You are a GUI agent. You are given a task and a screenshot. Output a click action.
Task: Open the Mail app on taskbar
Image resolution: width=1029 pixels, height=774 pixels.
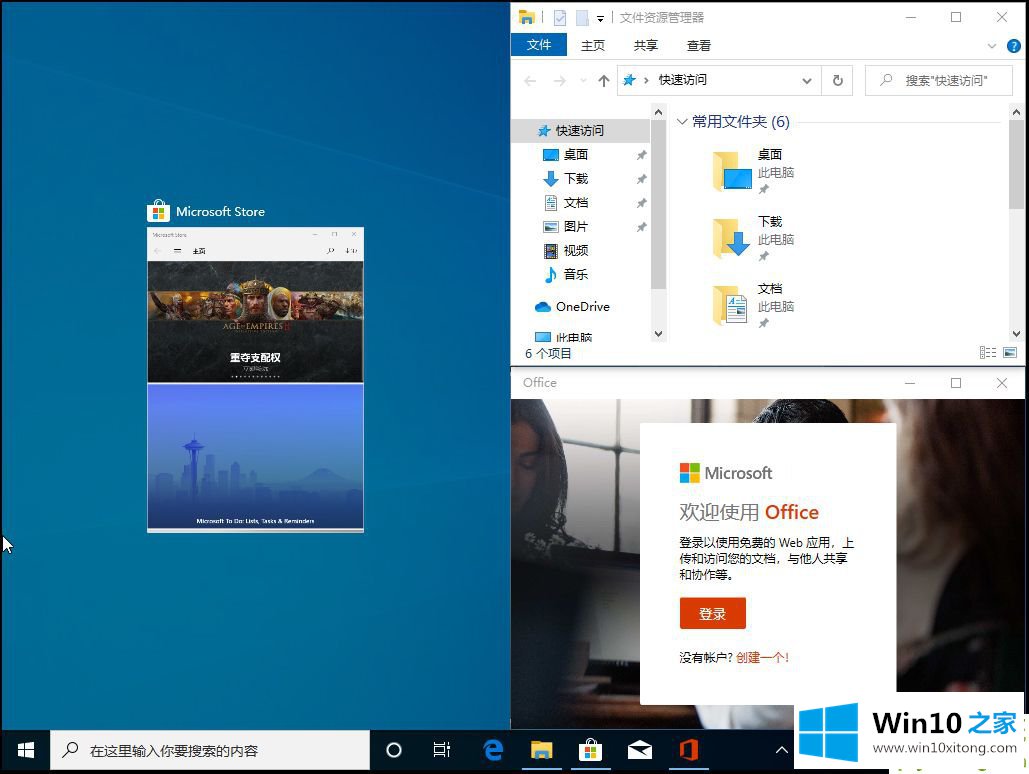pyautogui.click(x=640, y=750)
